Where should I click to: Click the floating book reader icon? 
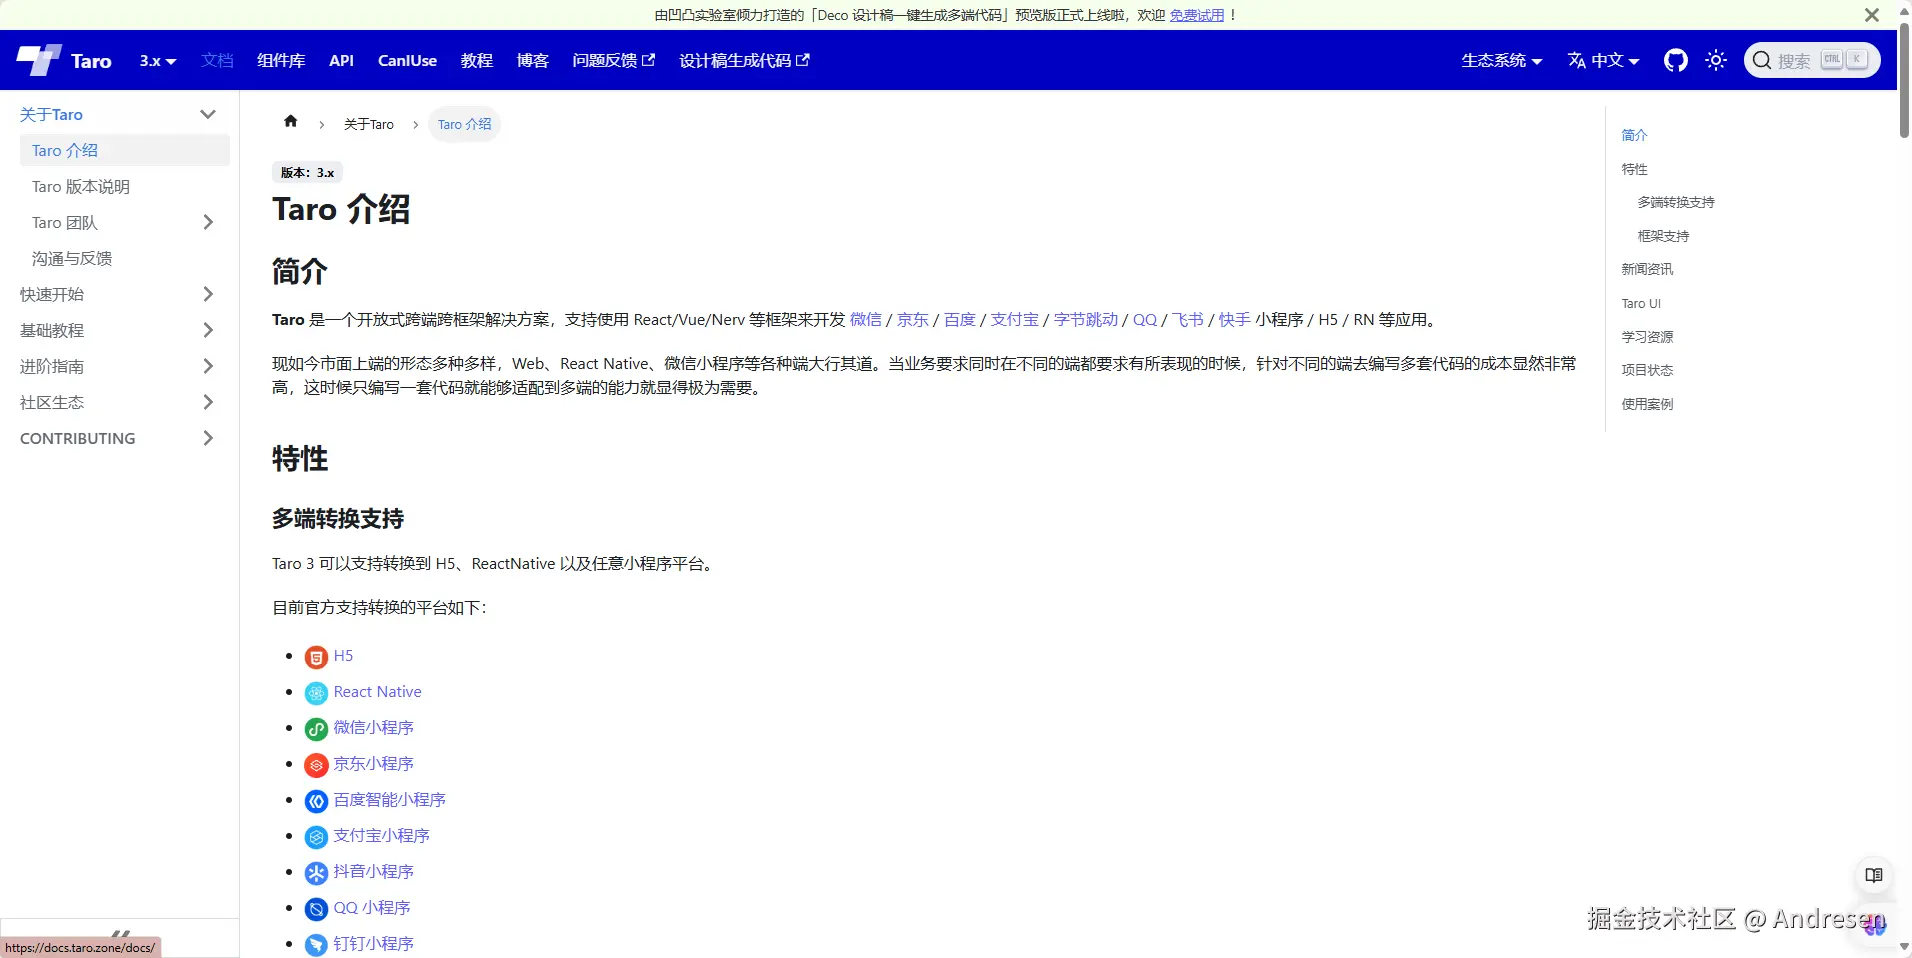[x=1874, y=875]
